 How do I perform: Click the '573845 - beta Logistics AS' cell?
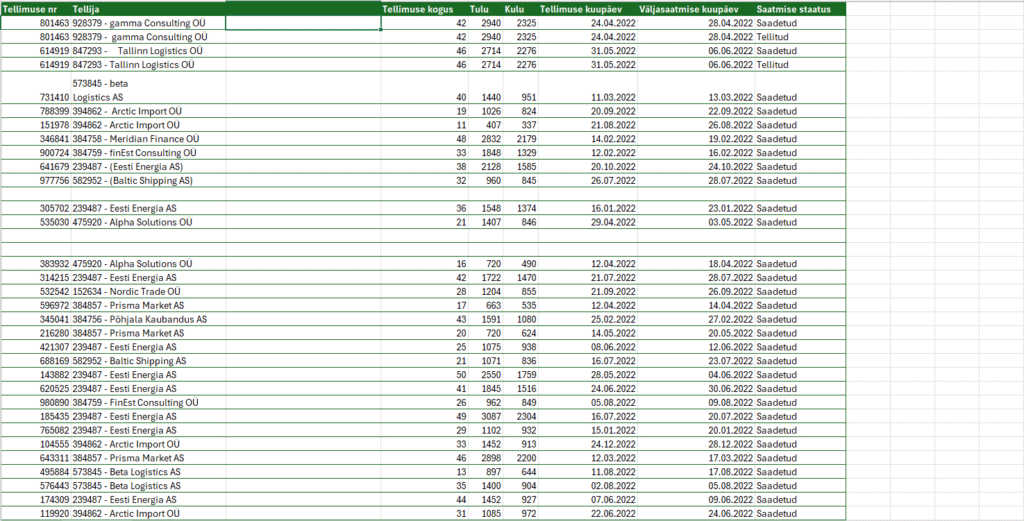click(148, 91)
